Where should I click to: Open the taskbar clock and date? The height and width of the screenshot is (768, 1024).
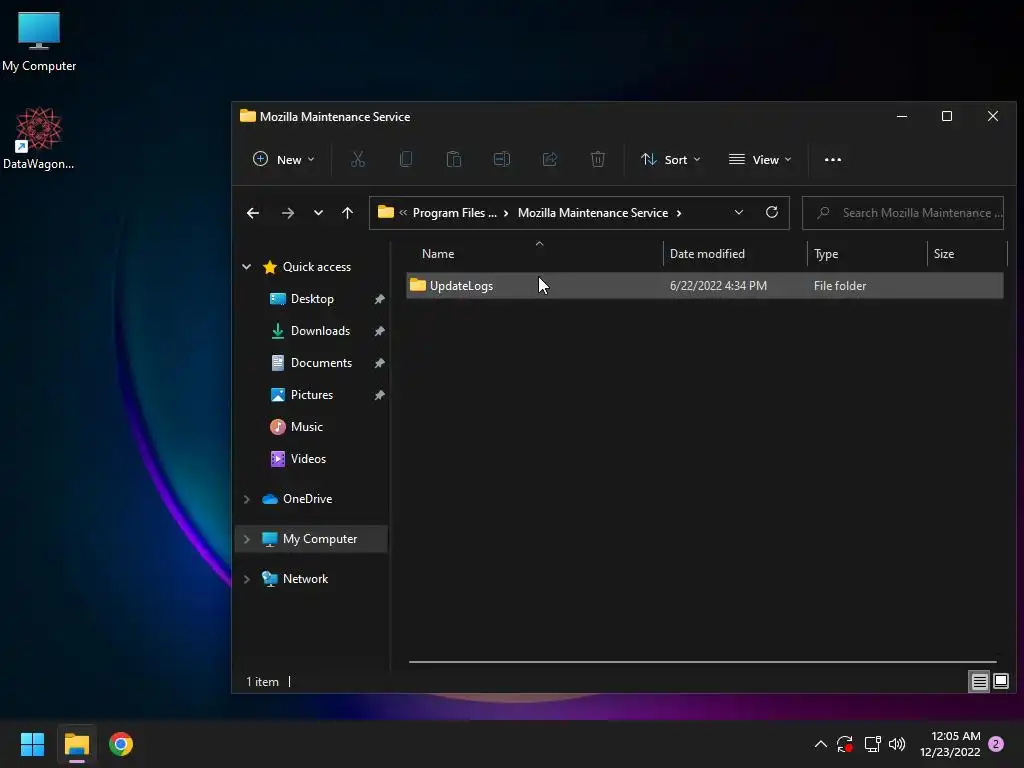pos(950,744)
